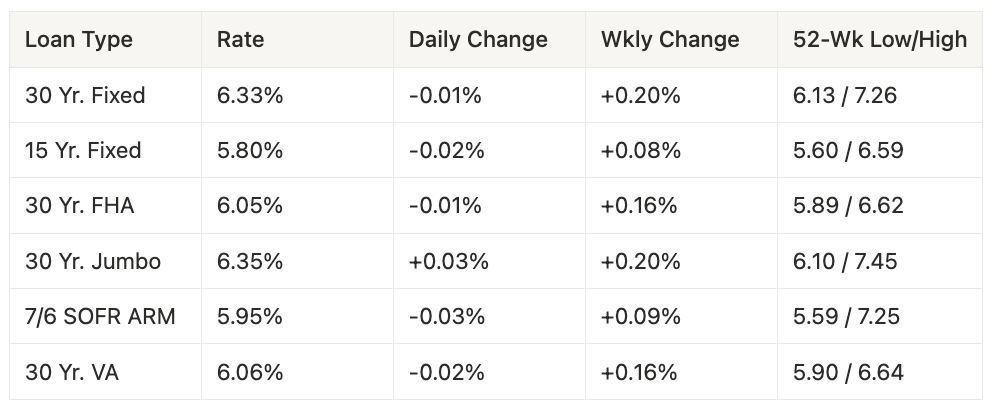Viewport: 992px width, 412px height.
Task: Select the Daily Change column header
Action: (478, 40)
